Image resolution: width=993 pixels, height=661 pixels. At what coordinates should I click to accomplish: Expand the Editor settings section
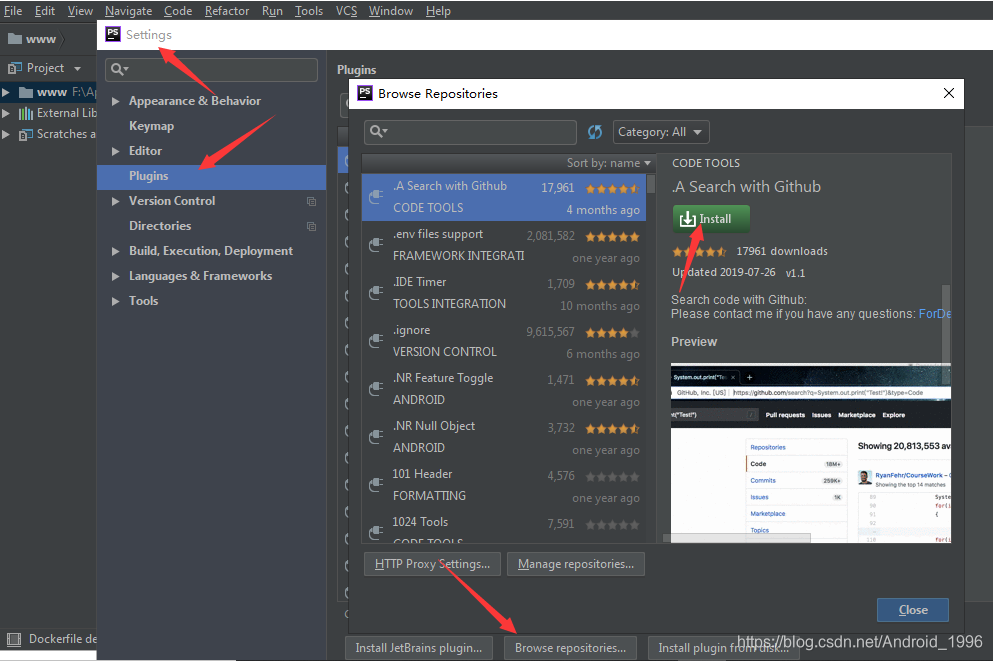[115, 151]
